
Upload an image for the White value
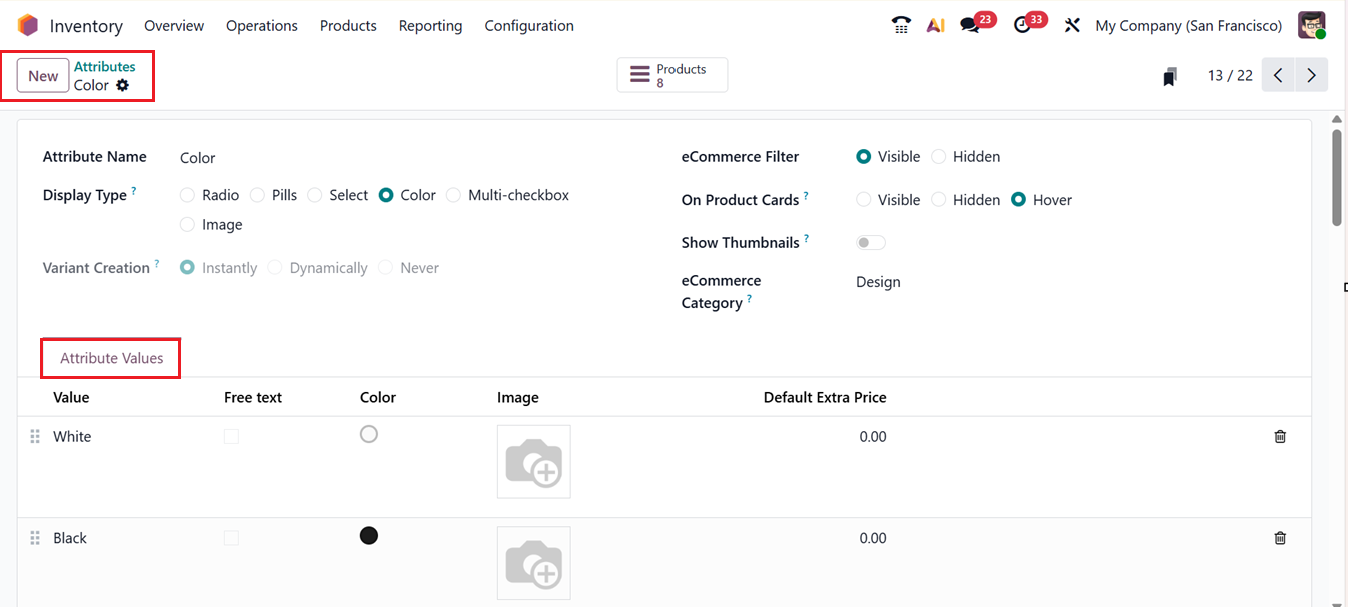533,461
